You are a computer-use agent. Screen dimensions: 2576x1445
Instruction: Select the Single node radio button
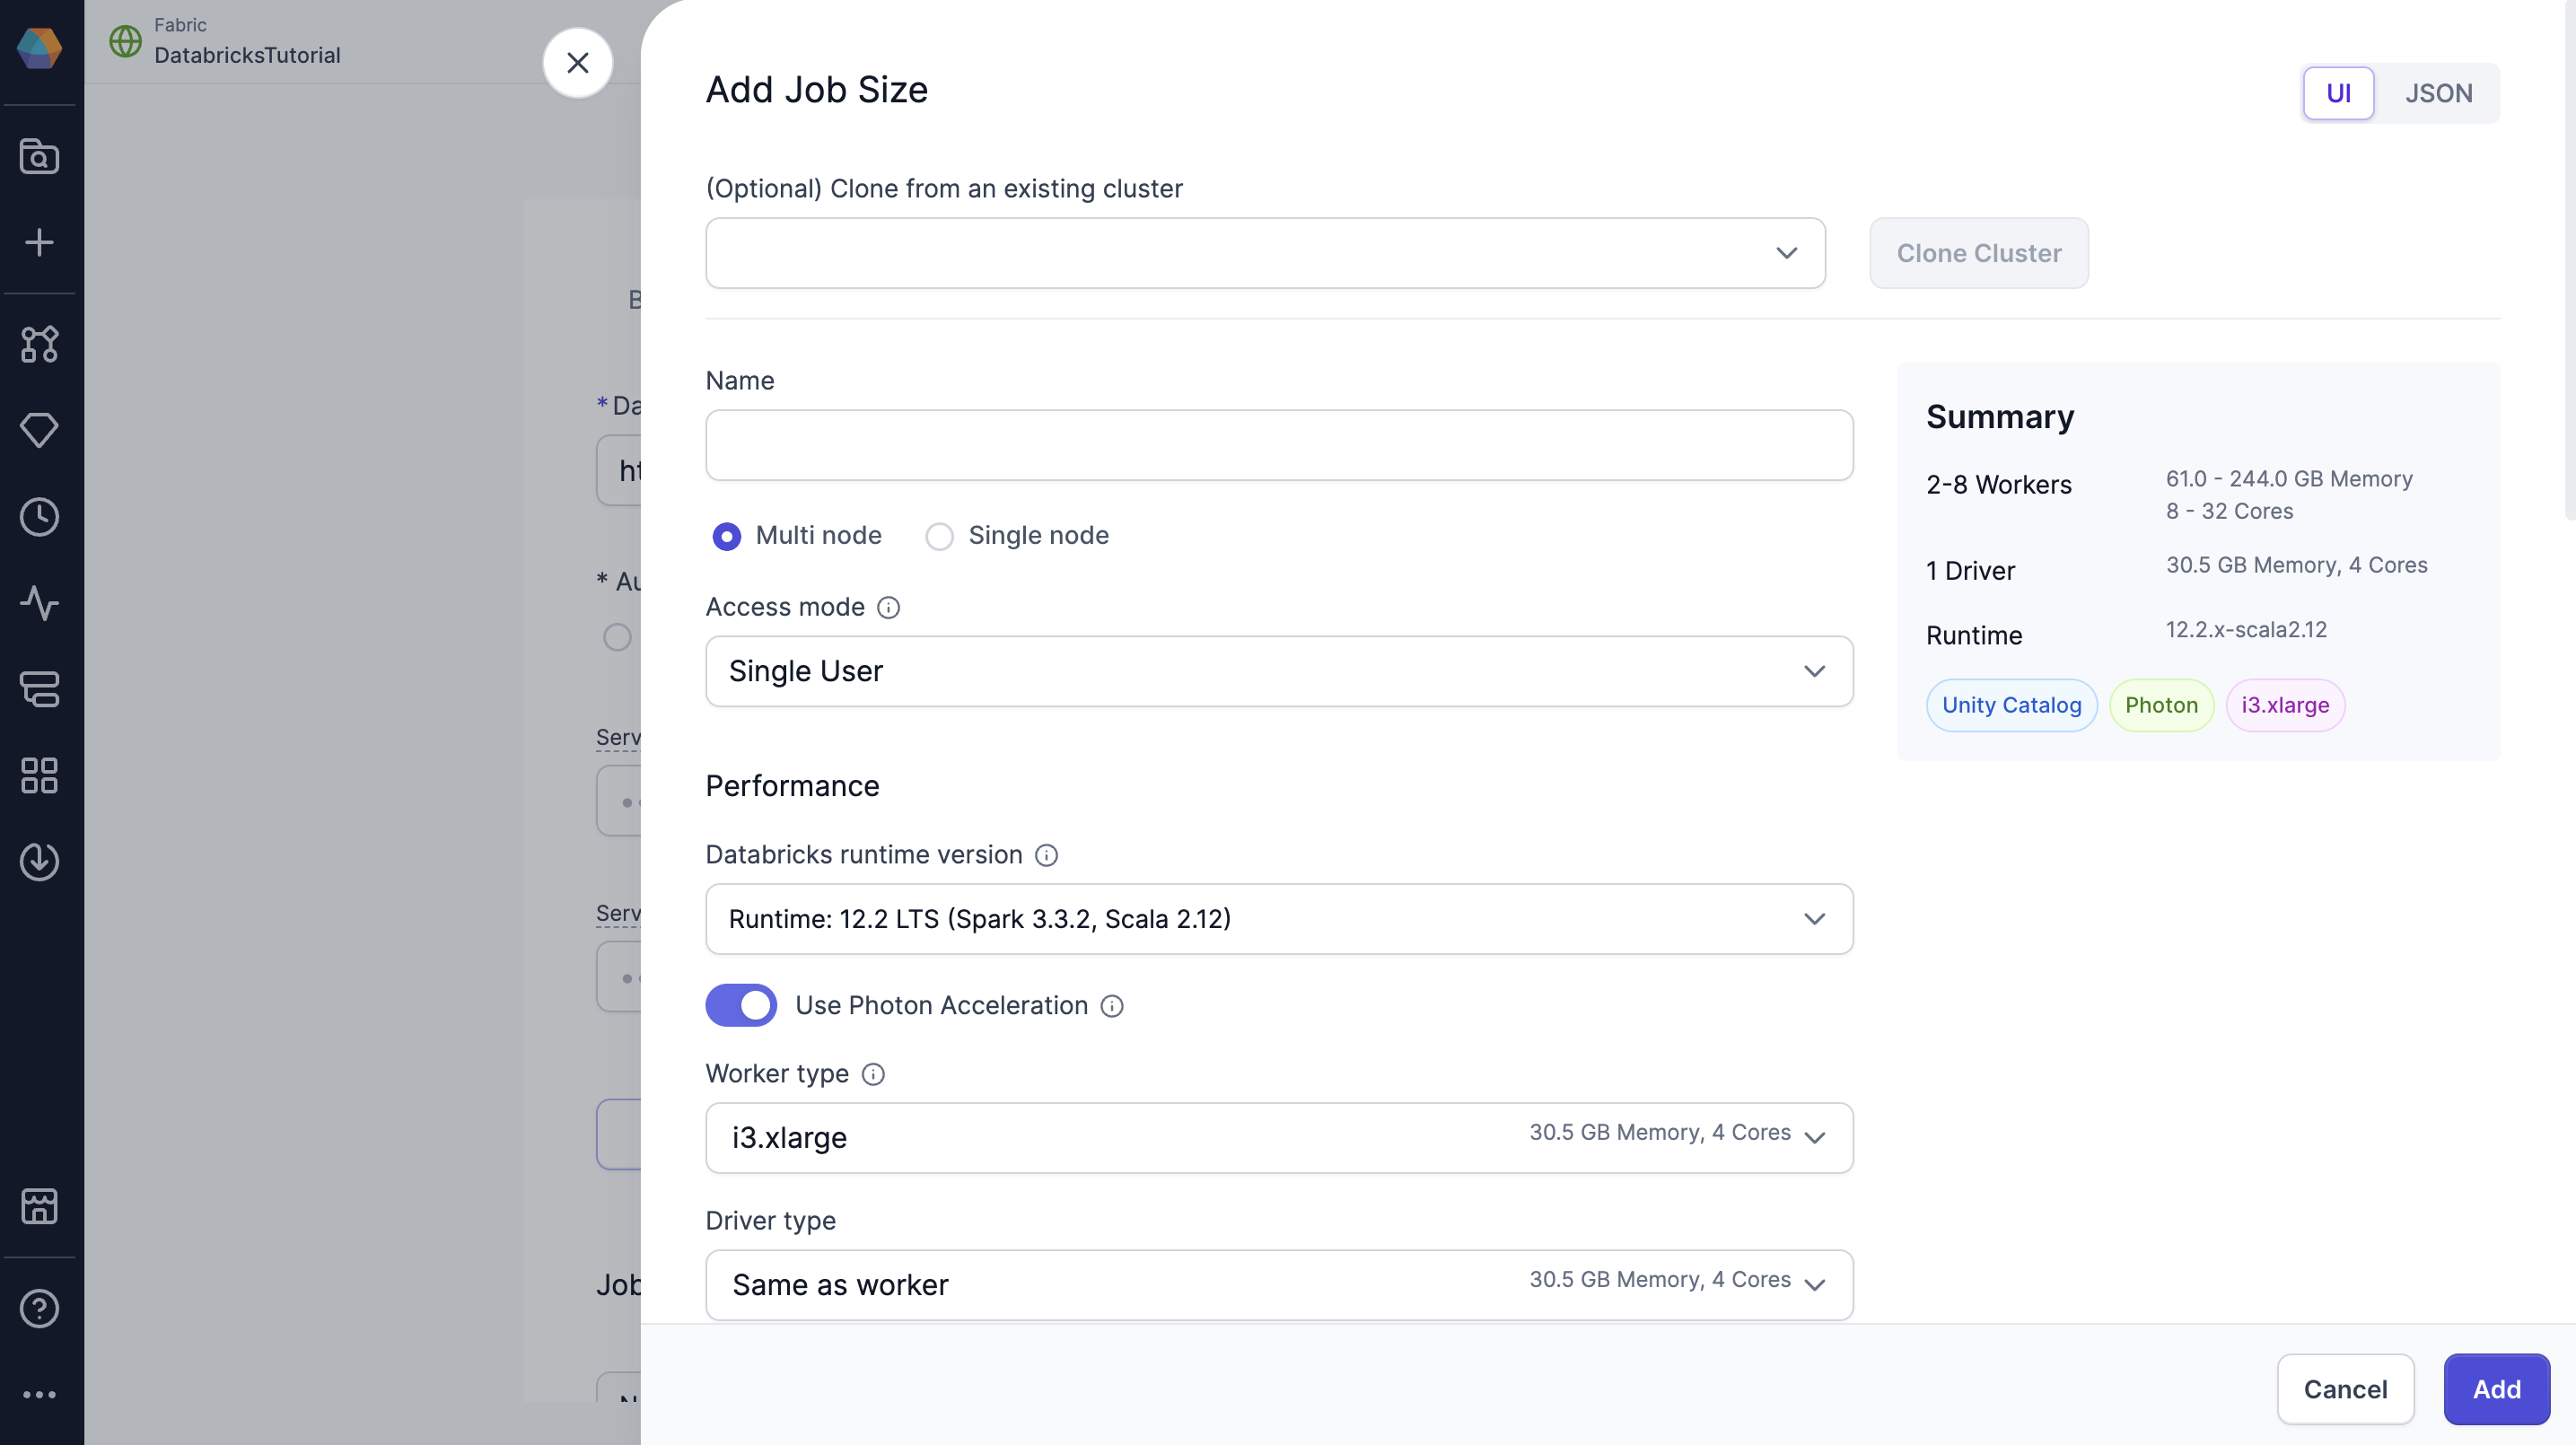pos(939,536)
